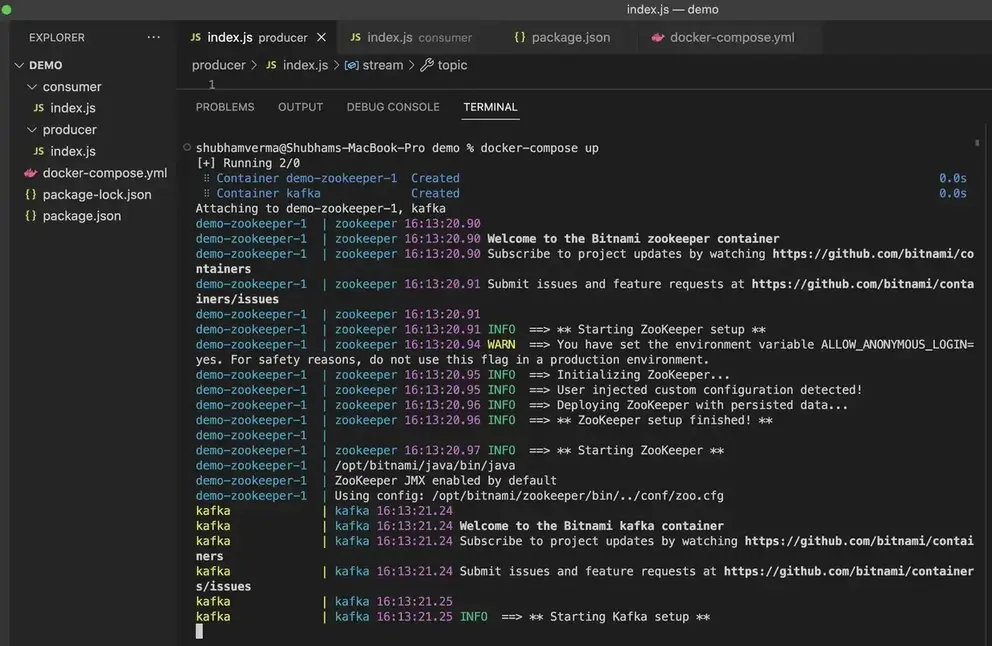Click 'ZooKeeper JMX enabled by default'

pos(445,481)
